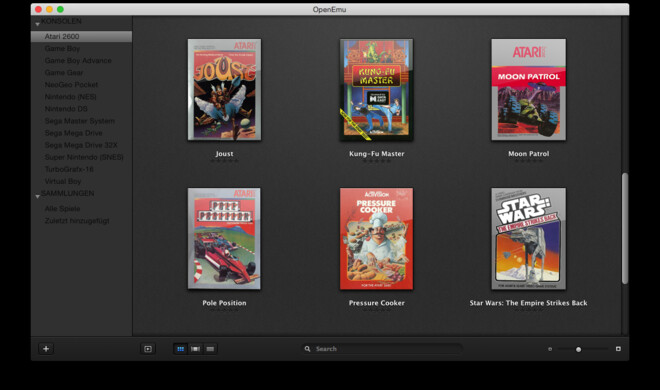The width and height of the screenshot is (660, 390).
Task: Click the plus button to add collection
Action: 46,348
